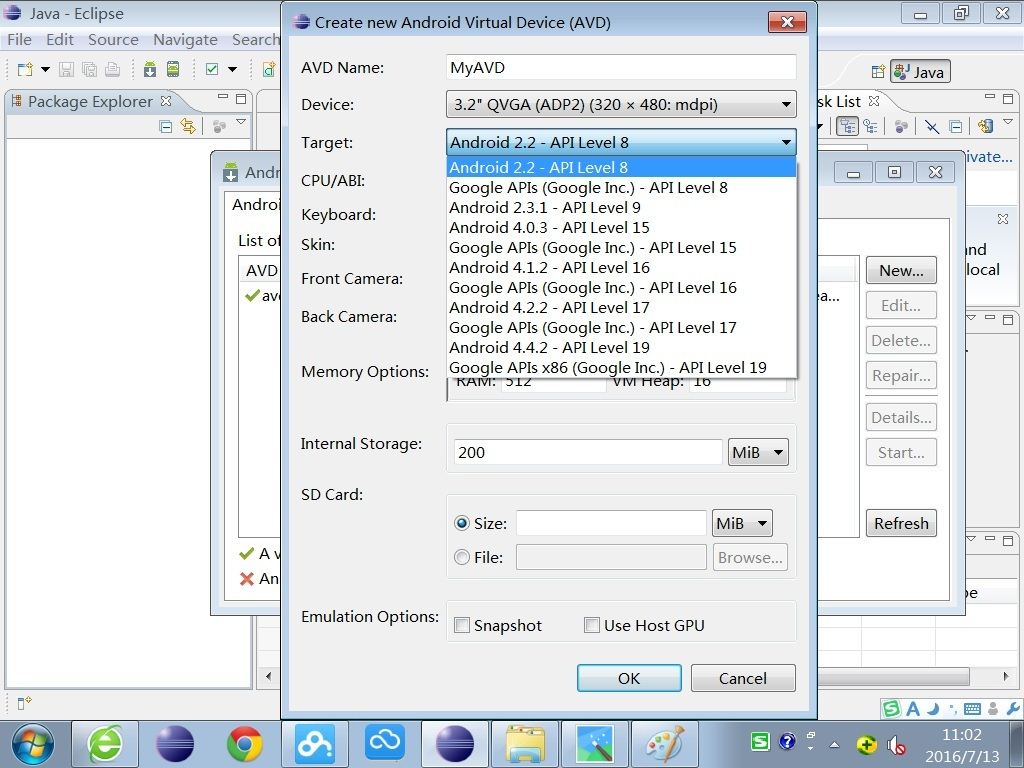This screenshot has height=768, width=1024.
Task: Select the SD Card File radio button
Action: click(x=462, y=557)
